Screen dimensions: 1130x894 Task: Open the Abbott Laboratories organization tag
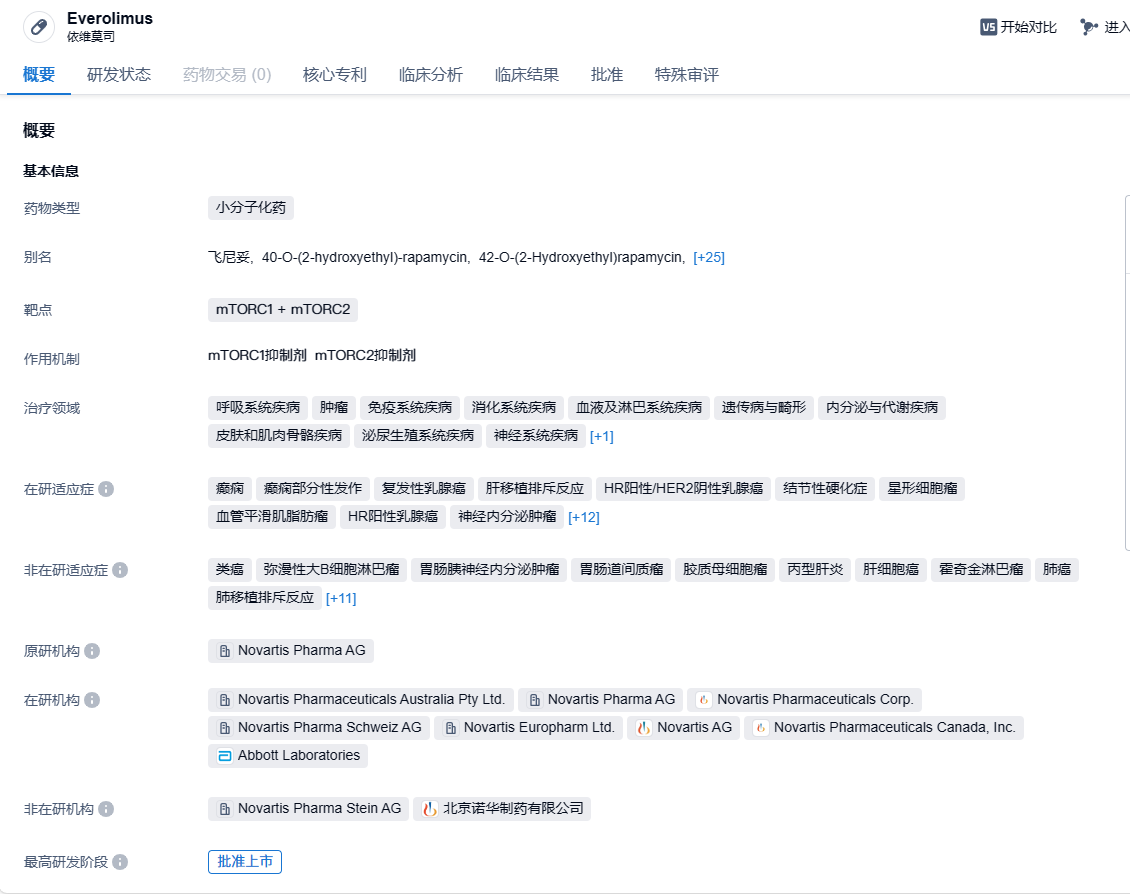288,756
